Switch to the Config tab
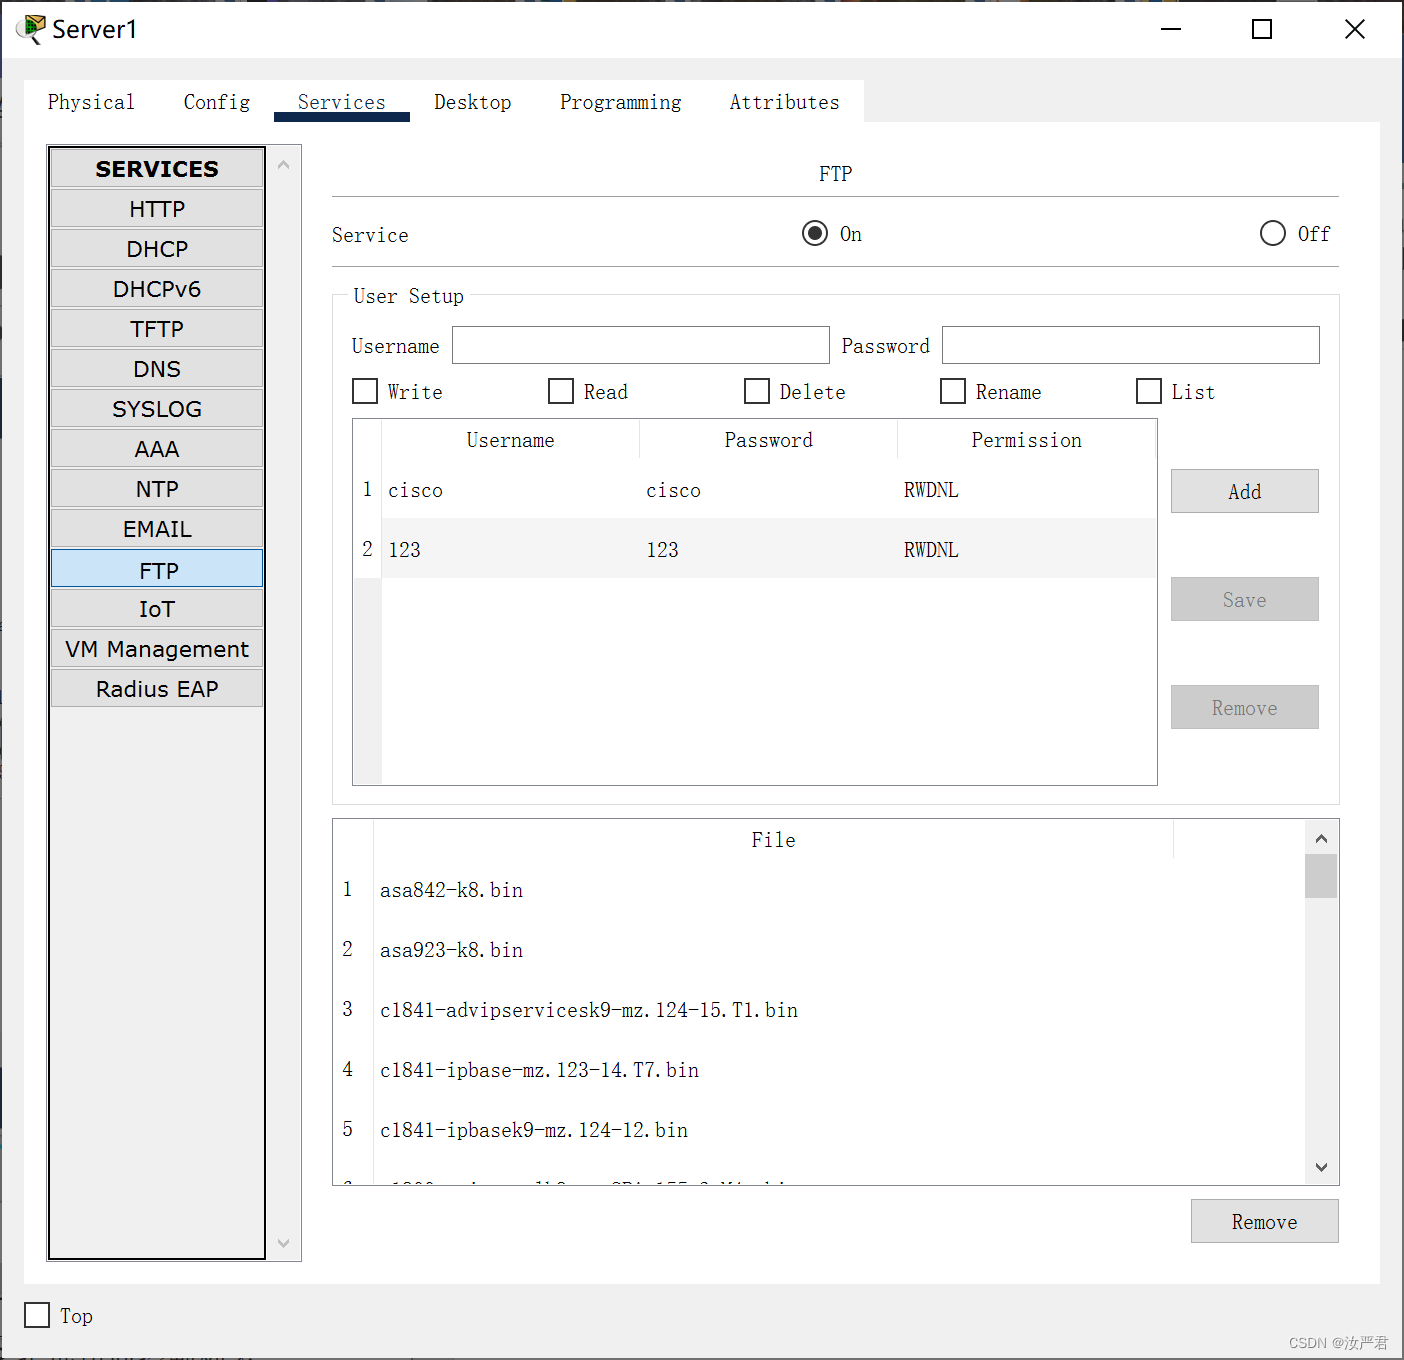 217,102
